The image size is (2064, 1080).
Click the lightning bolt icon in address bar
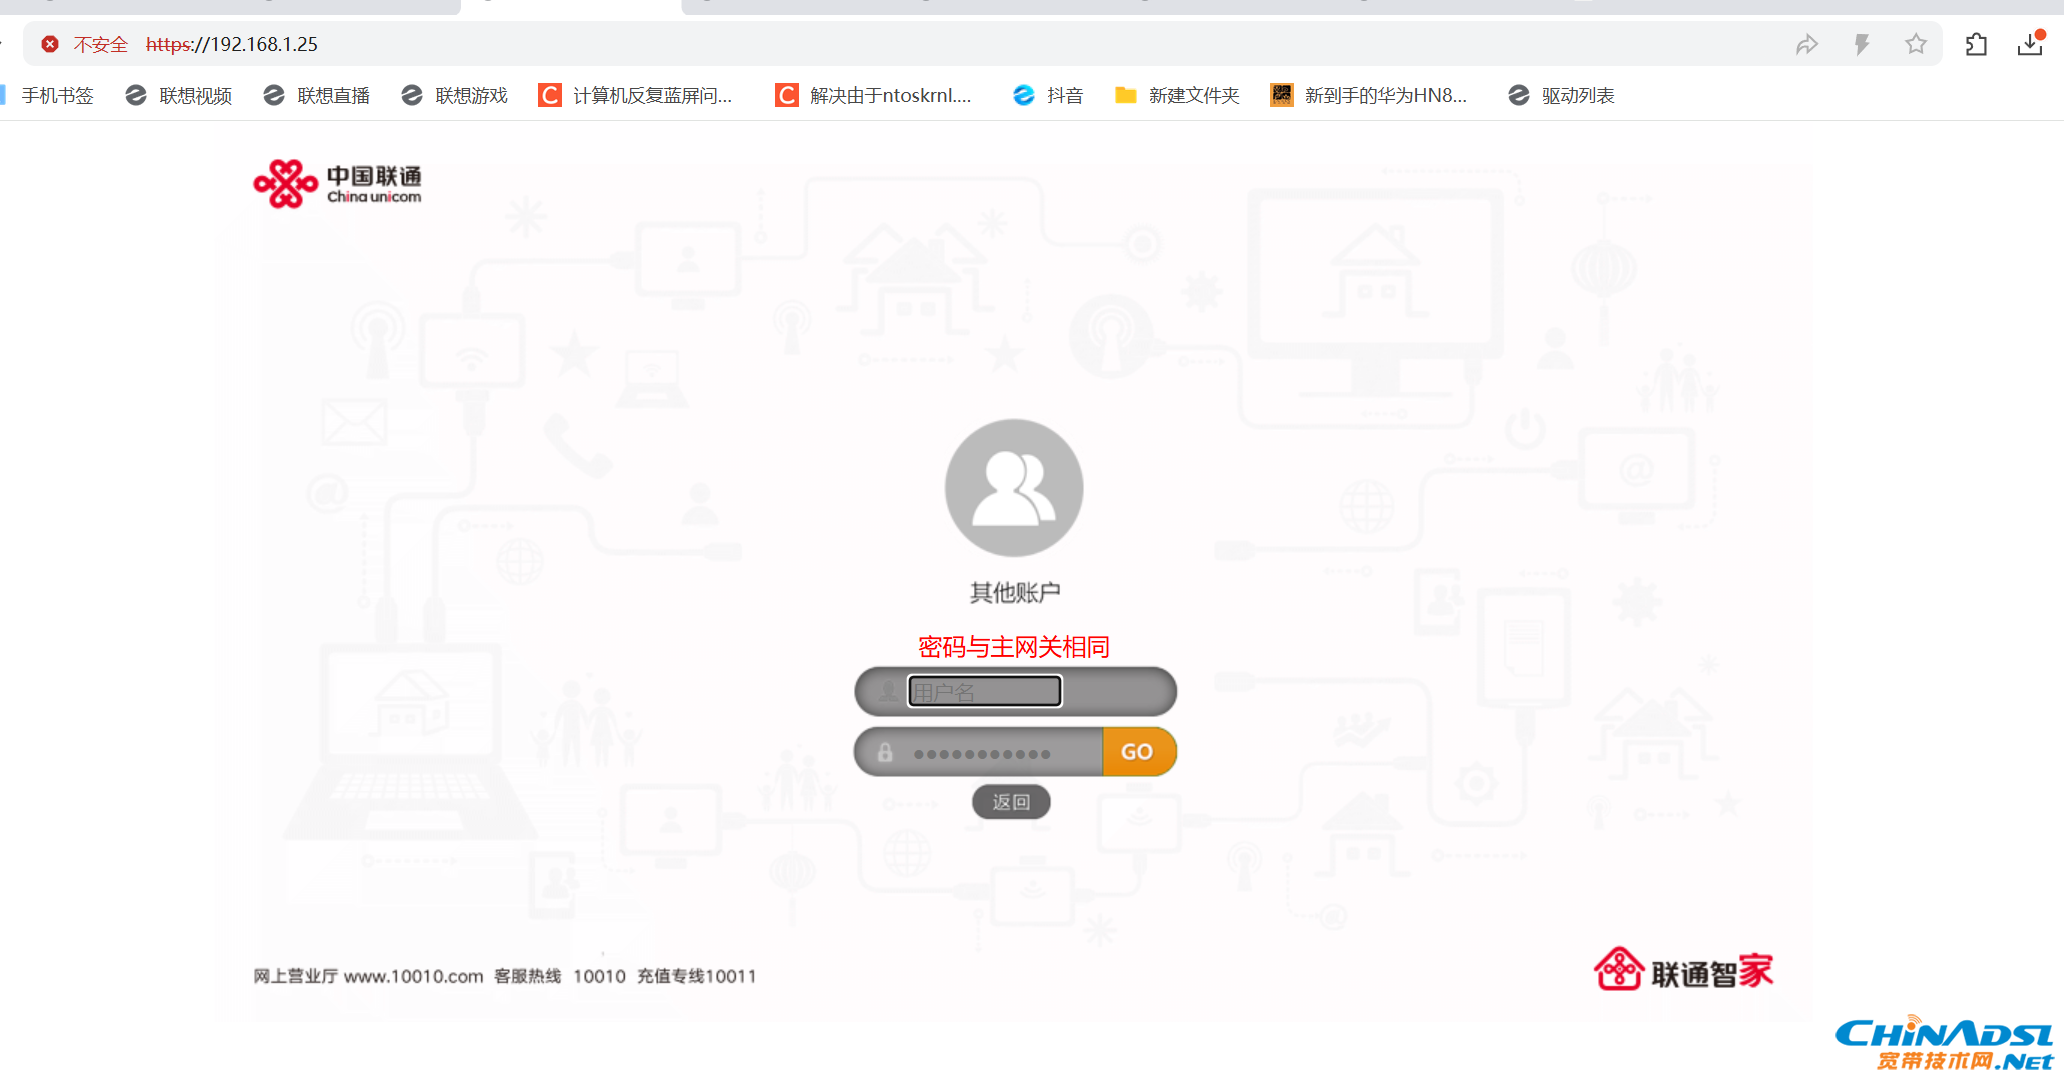[1861, 44]
